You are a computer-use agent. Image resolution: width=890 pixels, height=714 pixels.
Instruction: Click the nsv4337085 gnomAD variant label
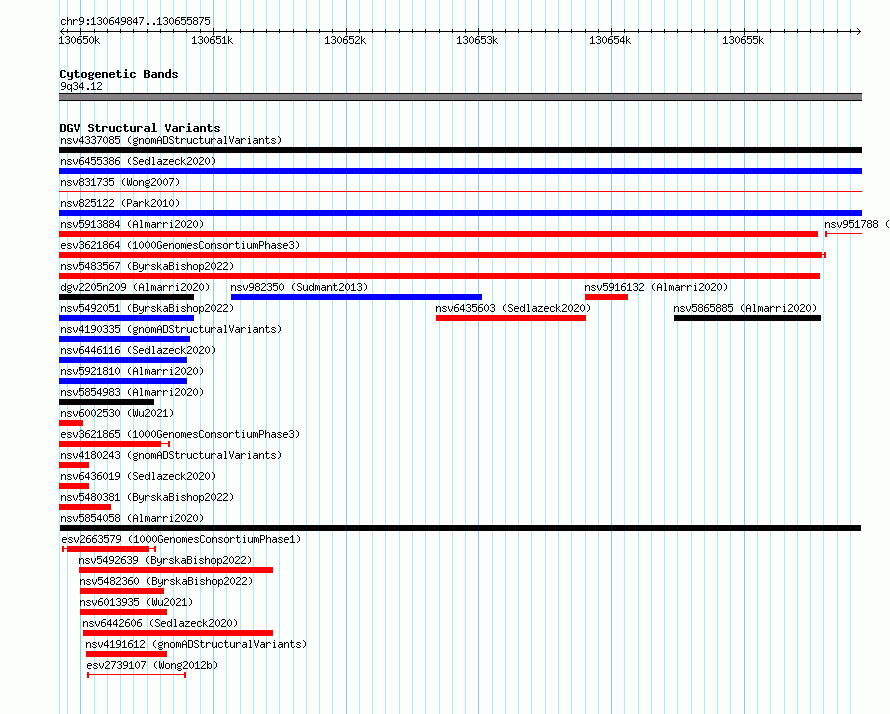coord(171,140)
